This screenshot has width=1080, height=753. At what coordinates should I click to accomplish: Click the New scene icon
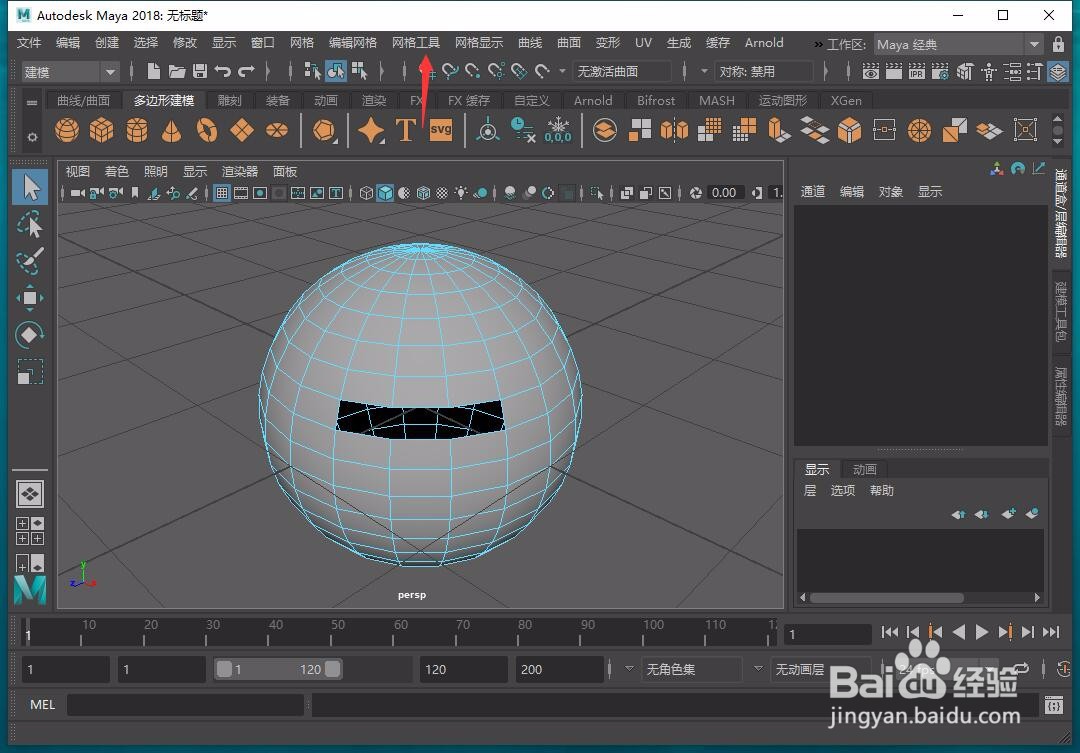[x=154, y=71]
